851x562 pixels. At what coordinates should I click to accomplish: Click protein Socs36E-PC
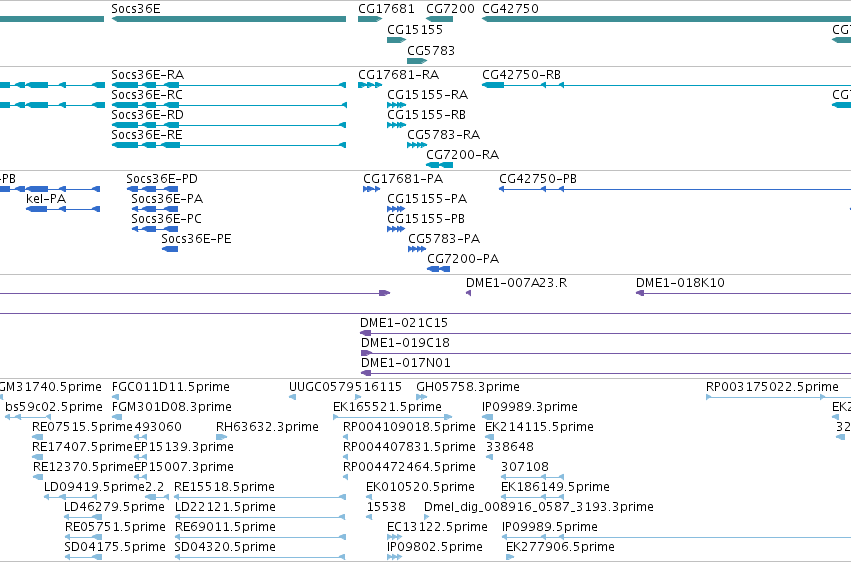(155, 229)
